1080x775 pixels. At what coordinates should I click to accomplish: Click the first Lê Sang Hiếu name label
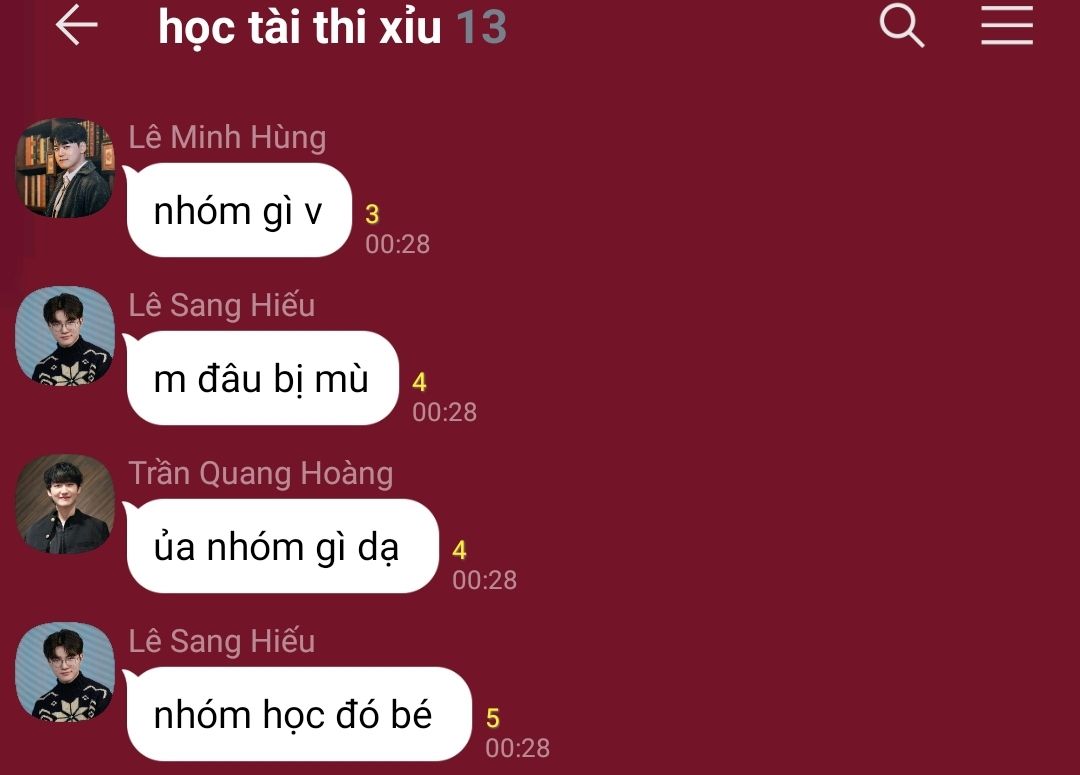(222, 306)
